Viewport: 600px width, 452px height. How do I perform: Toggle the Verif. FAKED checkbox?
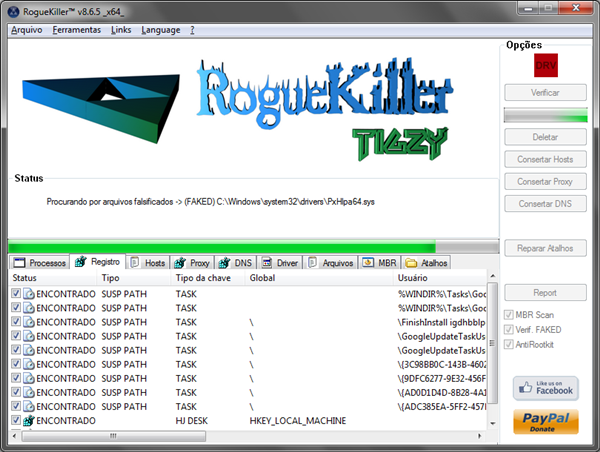coord(509,330)
